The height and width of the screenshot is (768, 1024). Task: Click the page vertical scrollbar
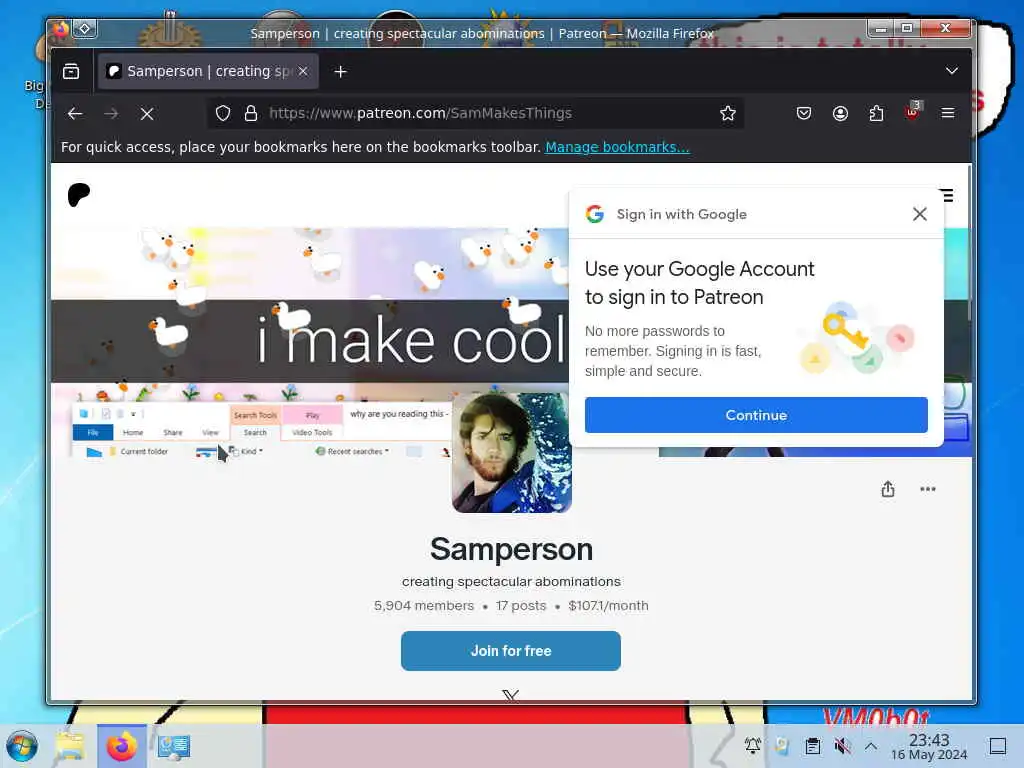tap(969, 243)
